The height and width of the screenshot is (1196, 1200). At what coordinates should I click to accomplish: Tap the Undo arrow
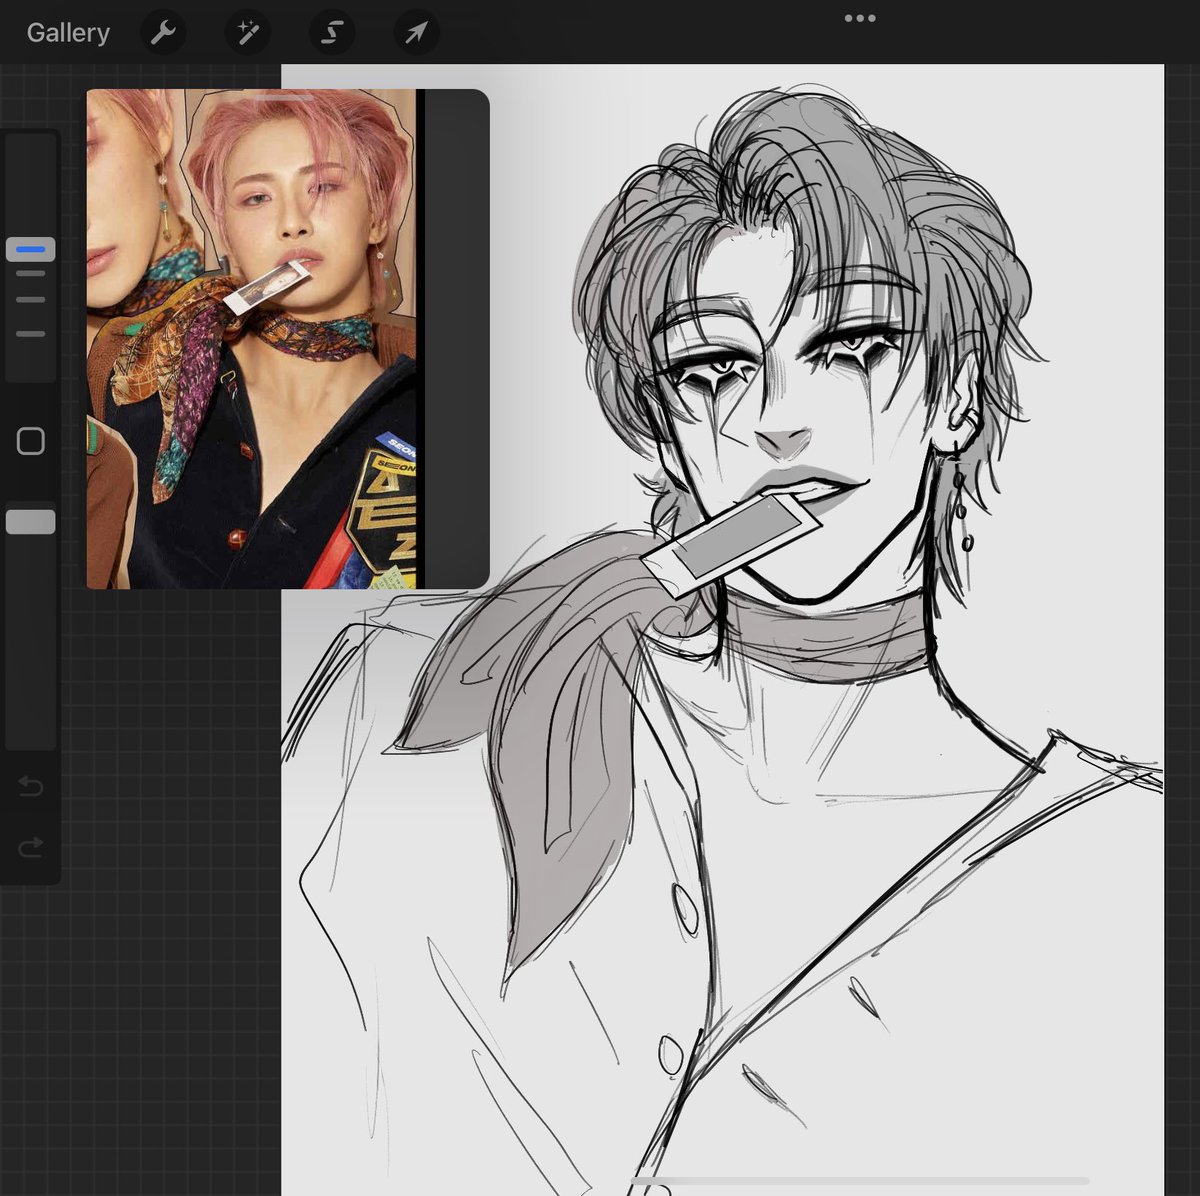pyautogui.click(x=31, y=787)
